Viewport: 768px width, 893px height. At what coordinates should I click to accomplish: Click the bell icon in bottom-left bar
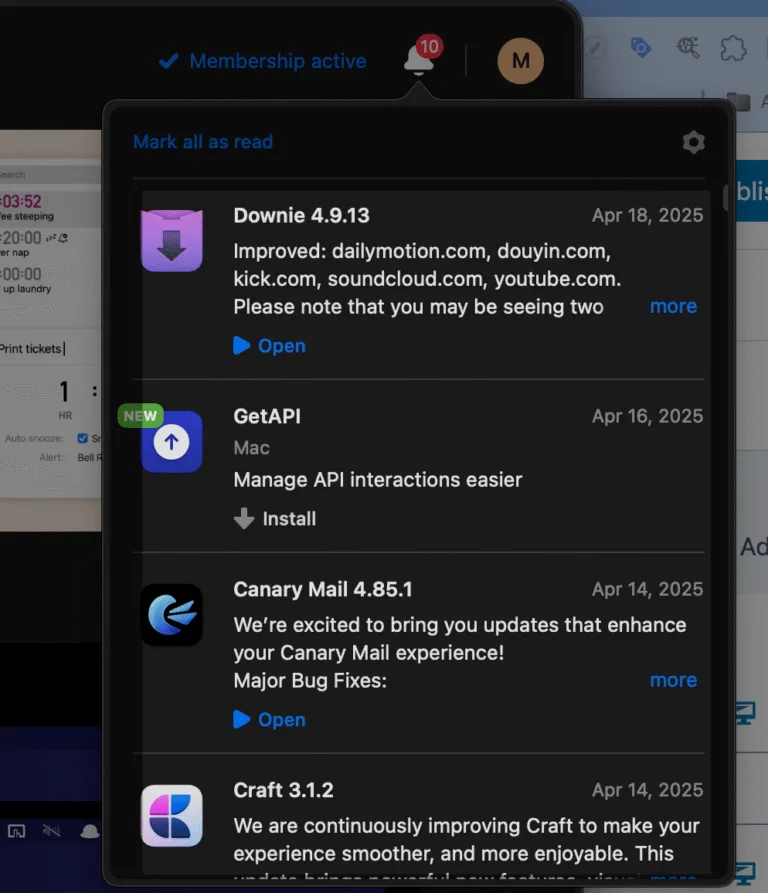[89, 831]
